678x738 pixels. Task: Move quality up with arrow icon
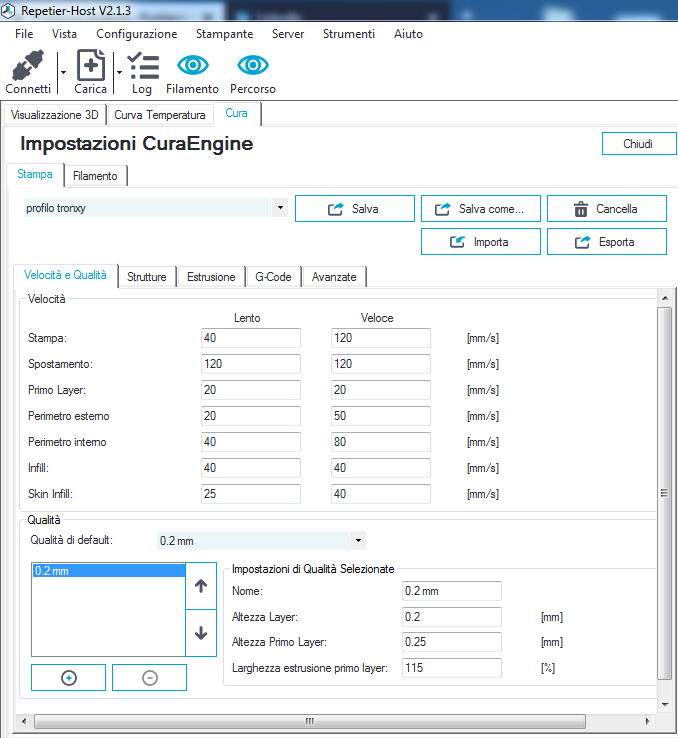click(201, 586)
